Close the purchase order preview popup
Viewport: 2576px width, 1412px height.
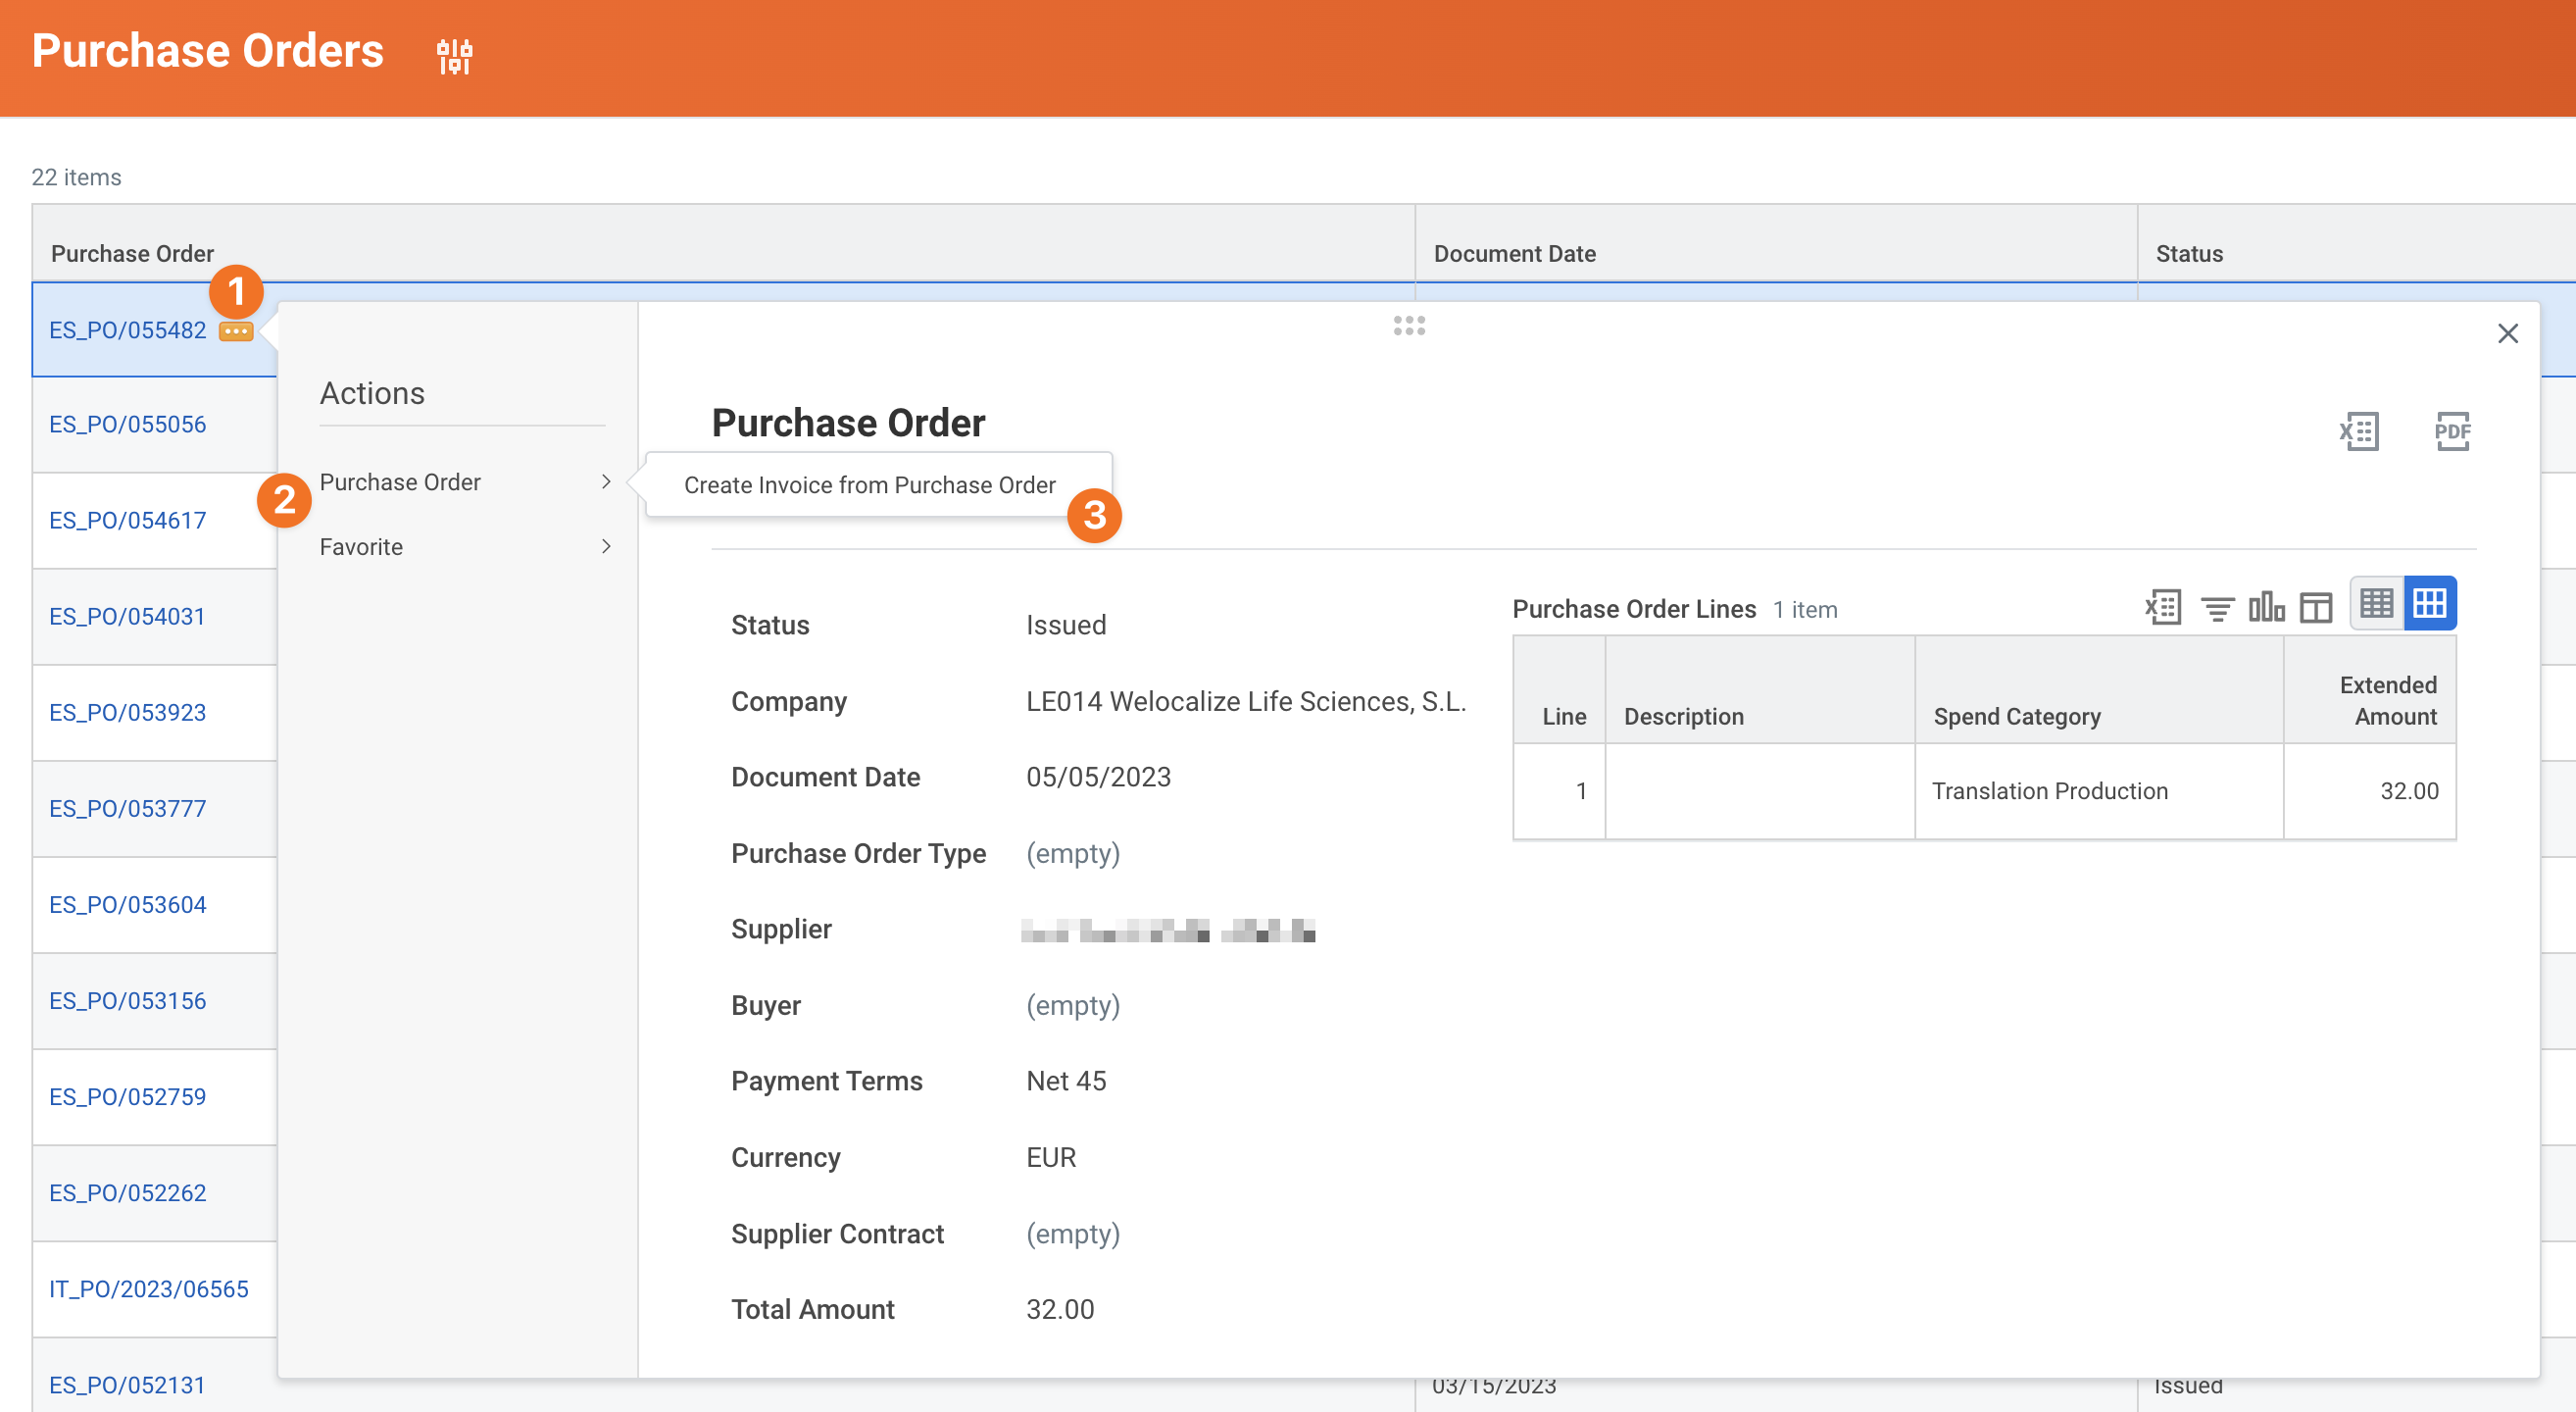tap(2507, 333)
